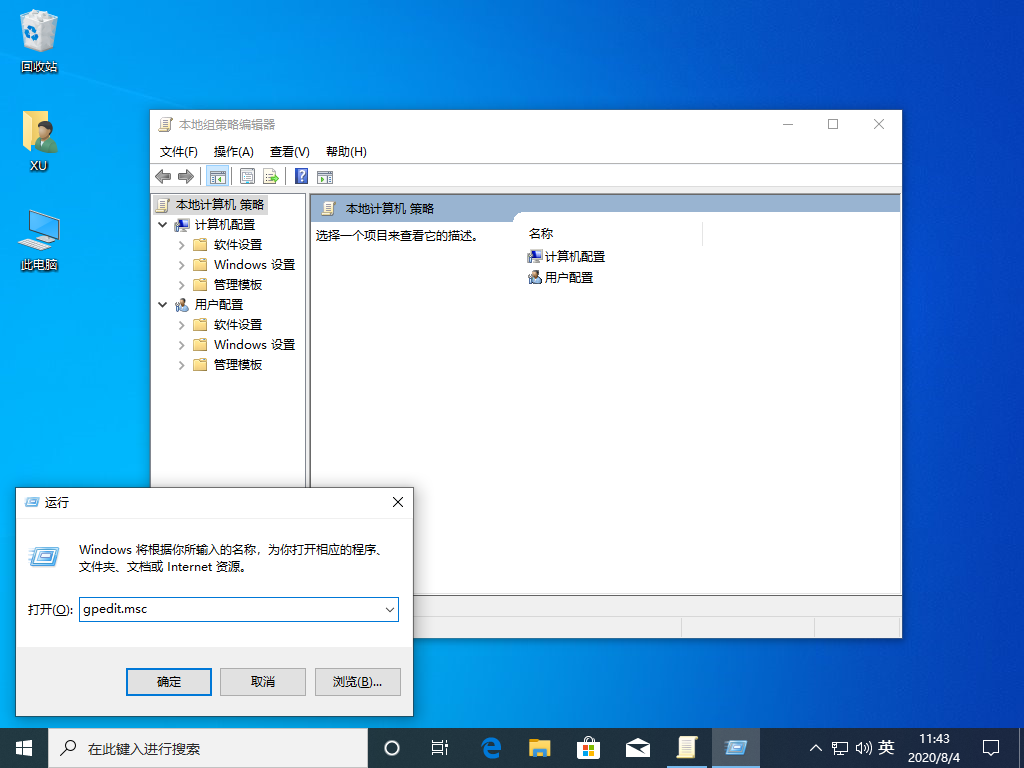Open the gpedit.msc history dropdown
1024x768 pixels.
pyautogui.click(x=390, y=609)
